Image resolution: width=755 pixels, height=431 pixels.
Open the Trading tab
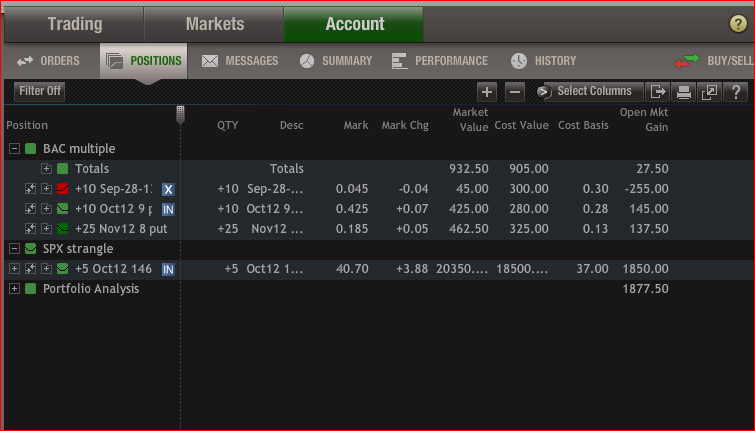[75, 24]
